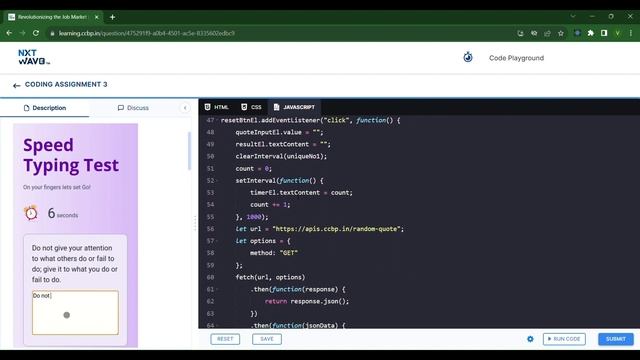This screenshot has width=640, height=360.
Task: Click the install app icon in address bar
Action: pos(520,33)
